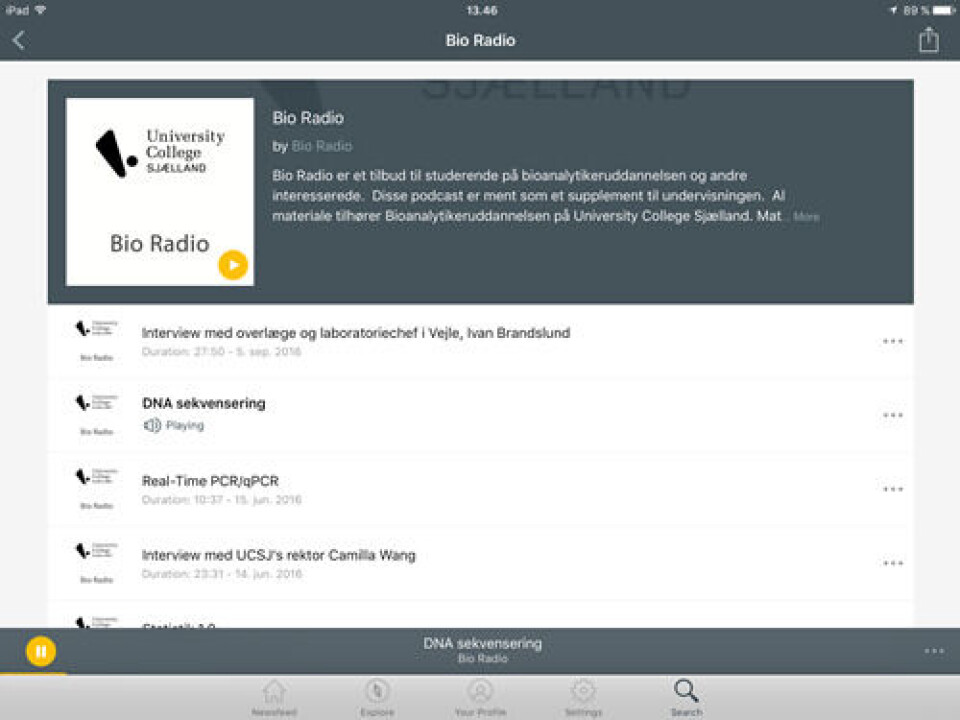Open Interview med UCSJ's rektor Camilla Wang
The width and height of the screenshot is (960, 720).
tap(278, 555)
